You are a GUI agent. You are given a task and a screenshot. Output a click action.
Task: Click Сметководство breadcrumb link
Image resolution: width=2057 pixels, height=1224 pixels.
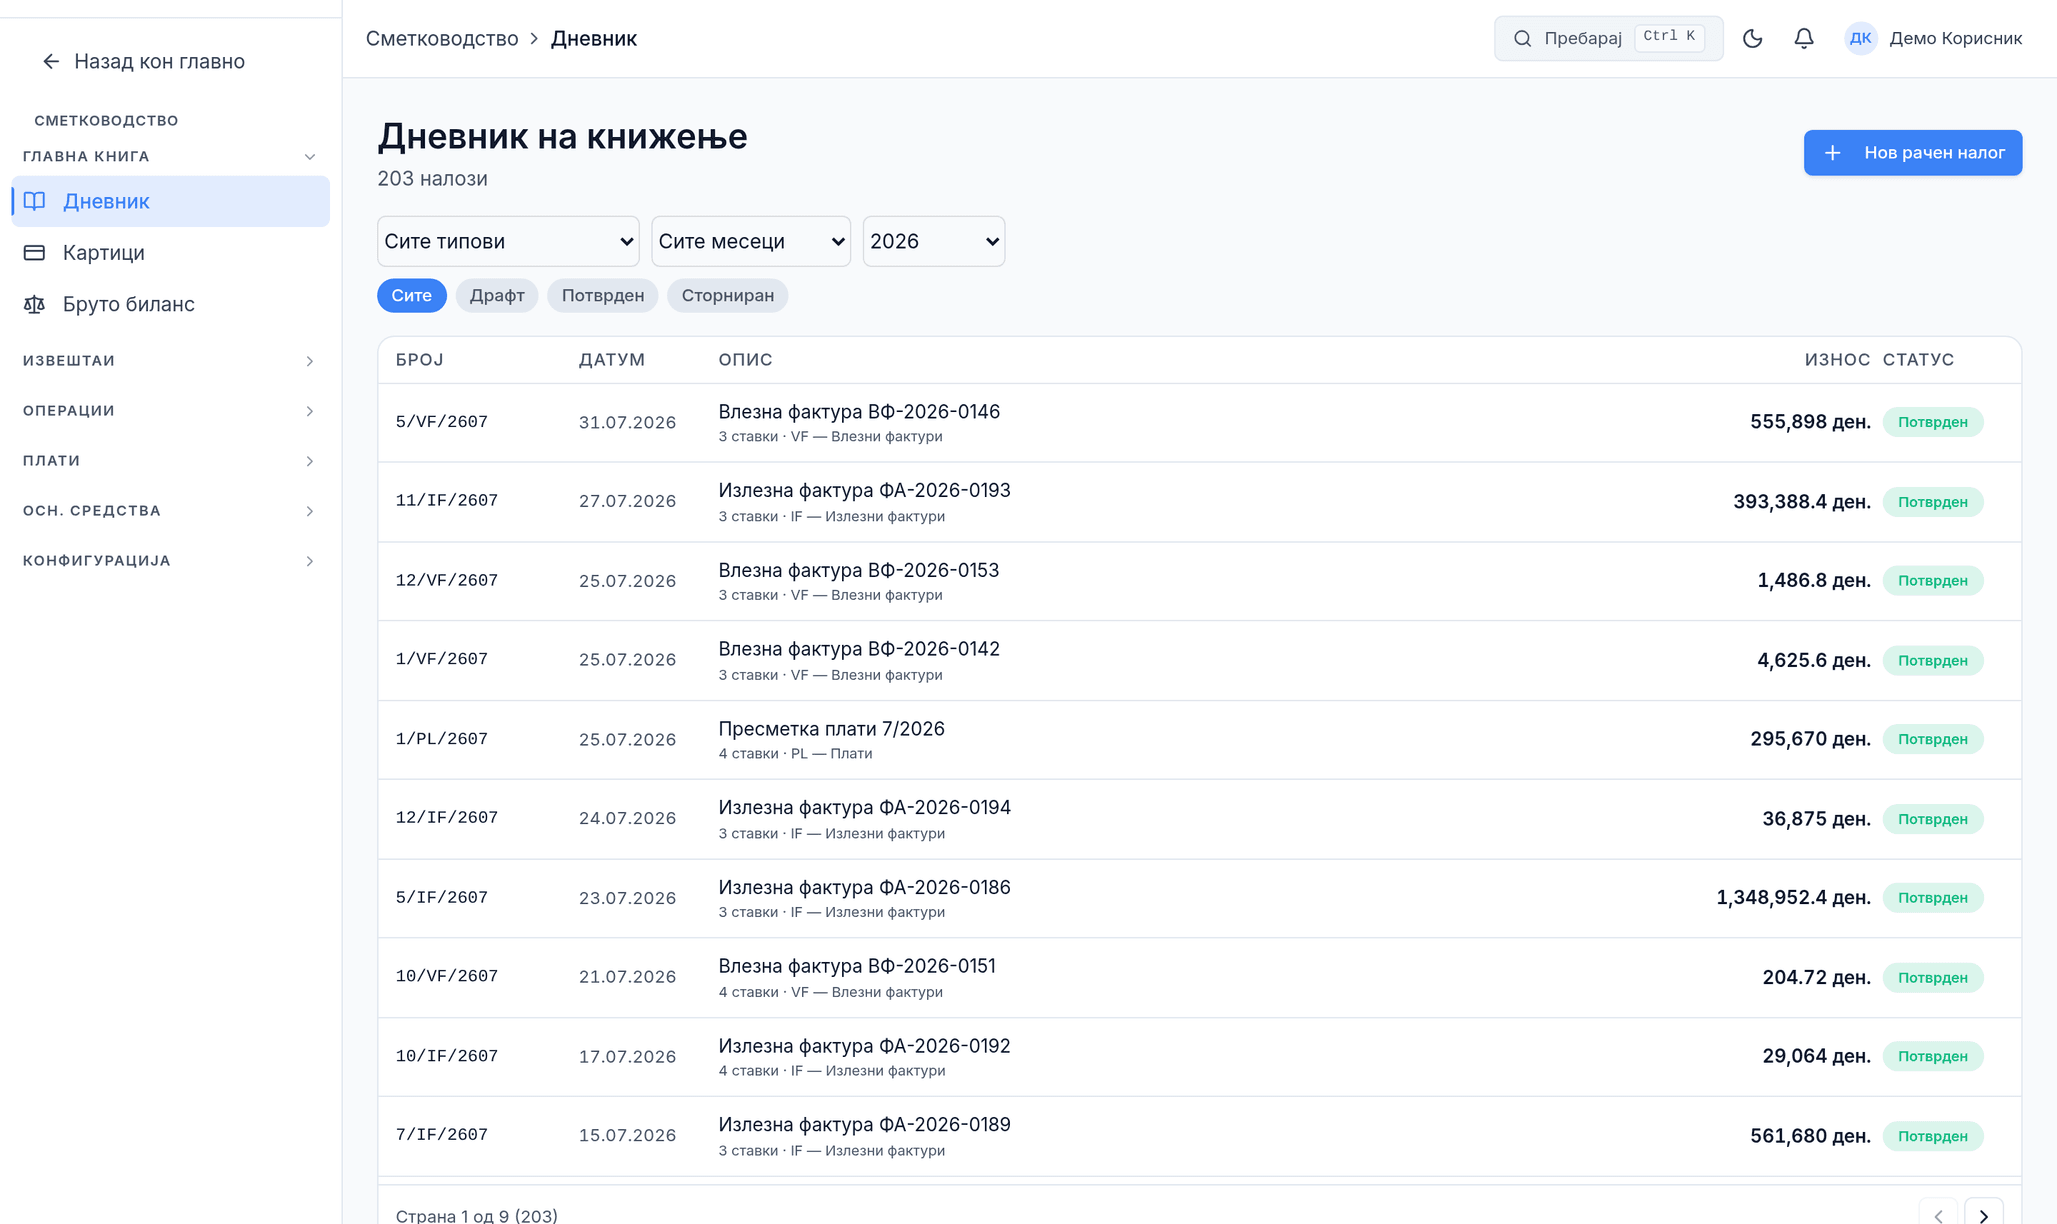pos(442,39)
